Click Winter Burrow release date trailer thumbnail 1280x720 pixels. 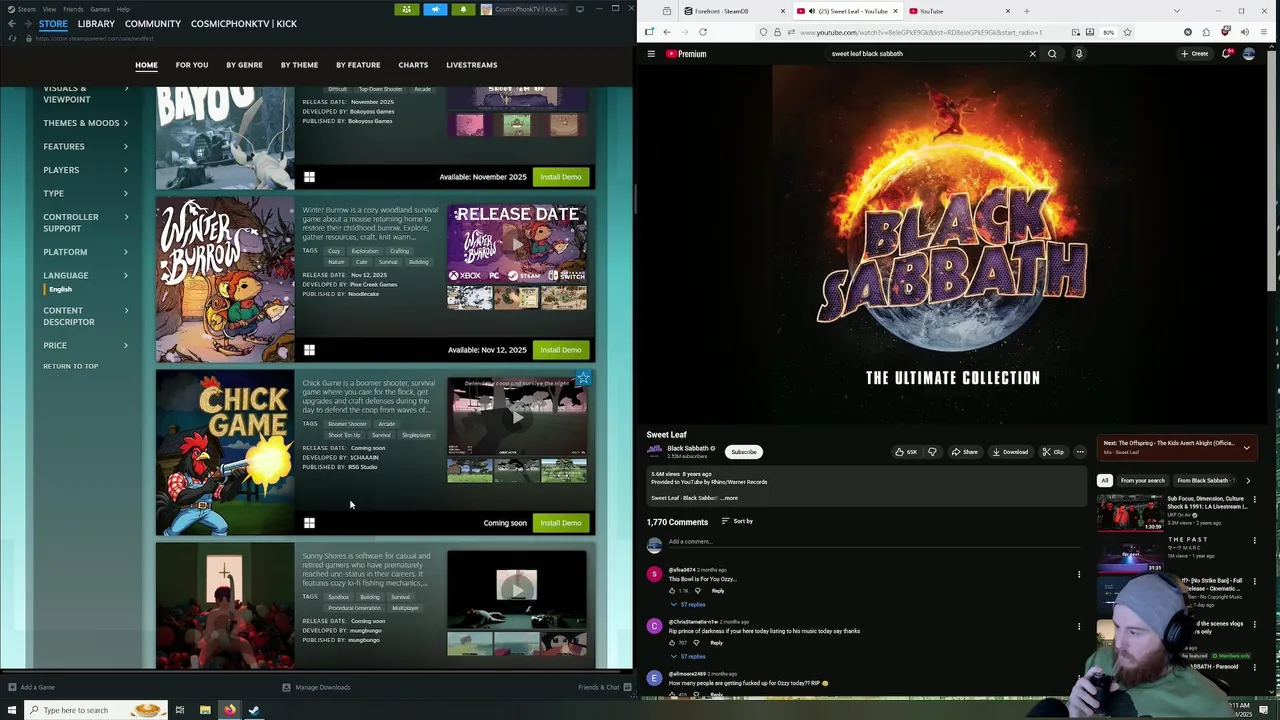point(517,244)
